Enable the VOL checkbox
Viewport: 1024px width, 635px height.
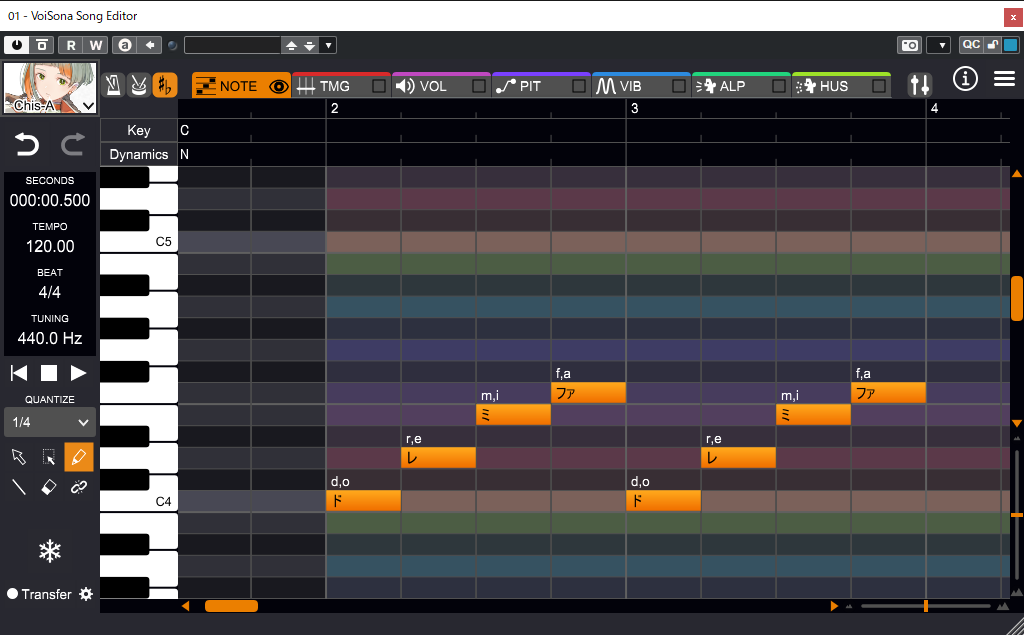point(479,86)
